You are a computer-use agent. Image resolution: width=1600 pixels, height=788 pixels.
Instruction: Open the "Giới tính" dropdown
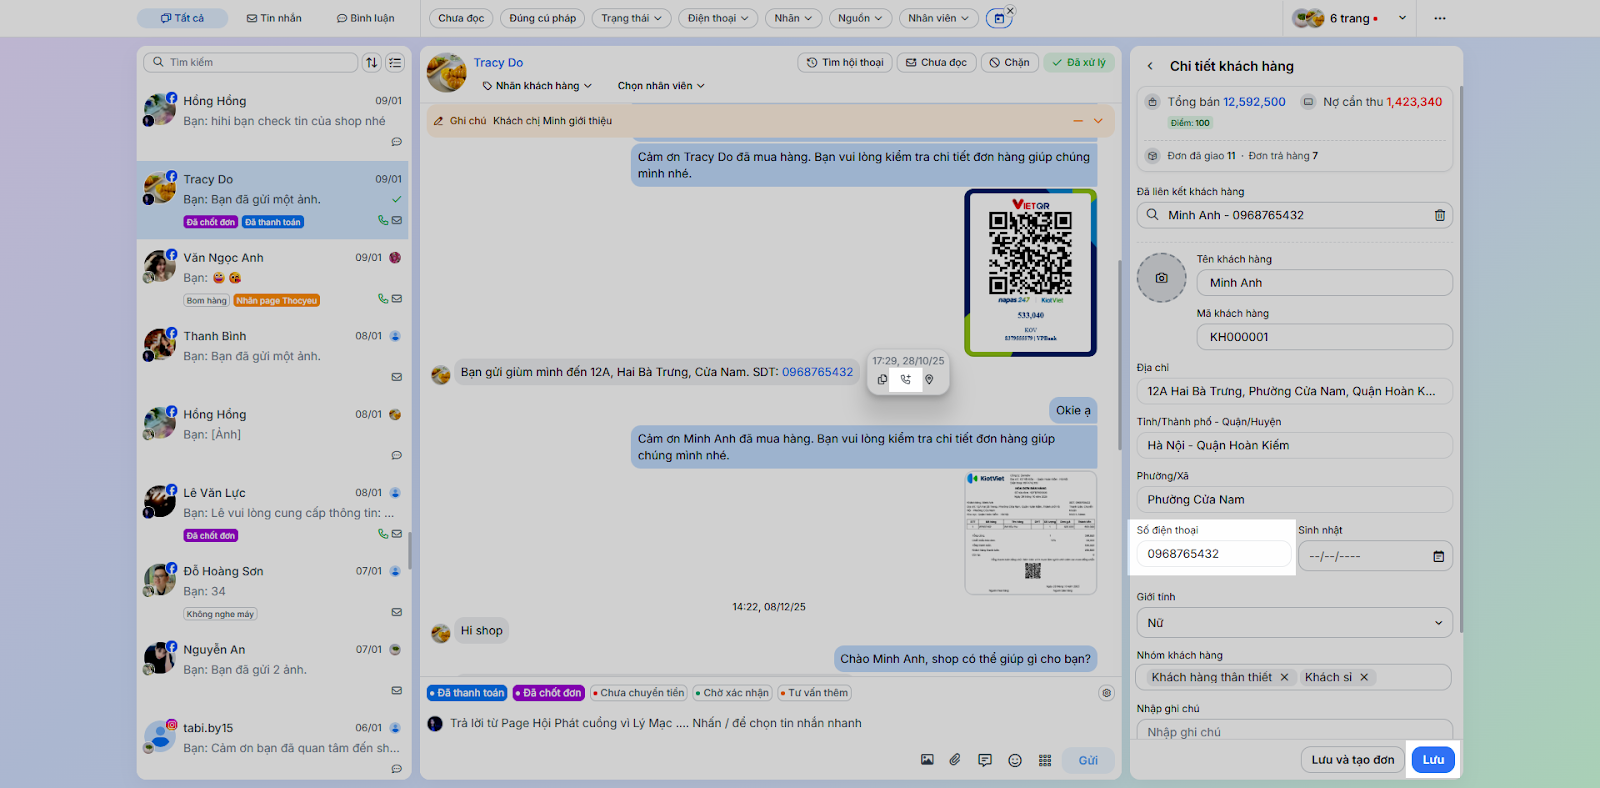(x=1294, y=623)
